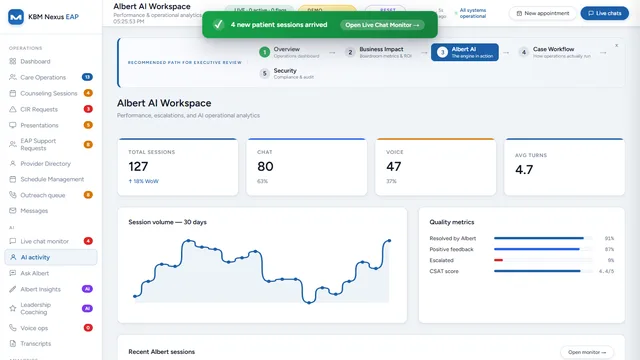Click Open Live Chat Monitor in the notification
This screenshot has height=360, width=640.
coord(382,25)
